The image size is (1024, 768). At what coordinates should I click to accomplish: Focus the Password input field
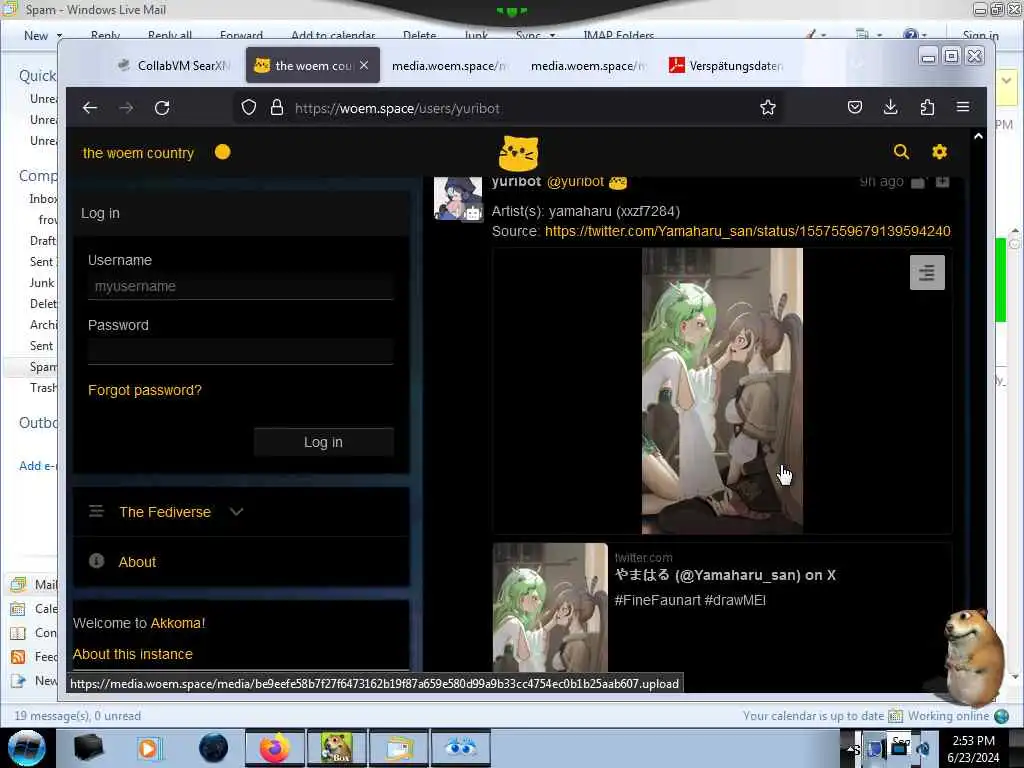pyautogui.click(x=240, y=351)
